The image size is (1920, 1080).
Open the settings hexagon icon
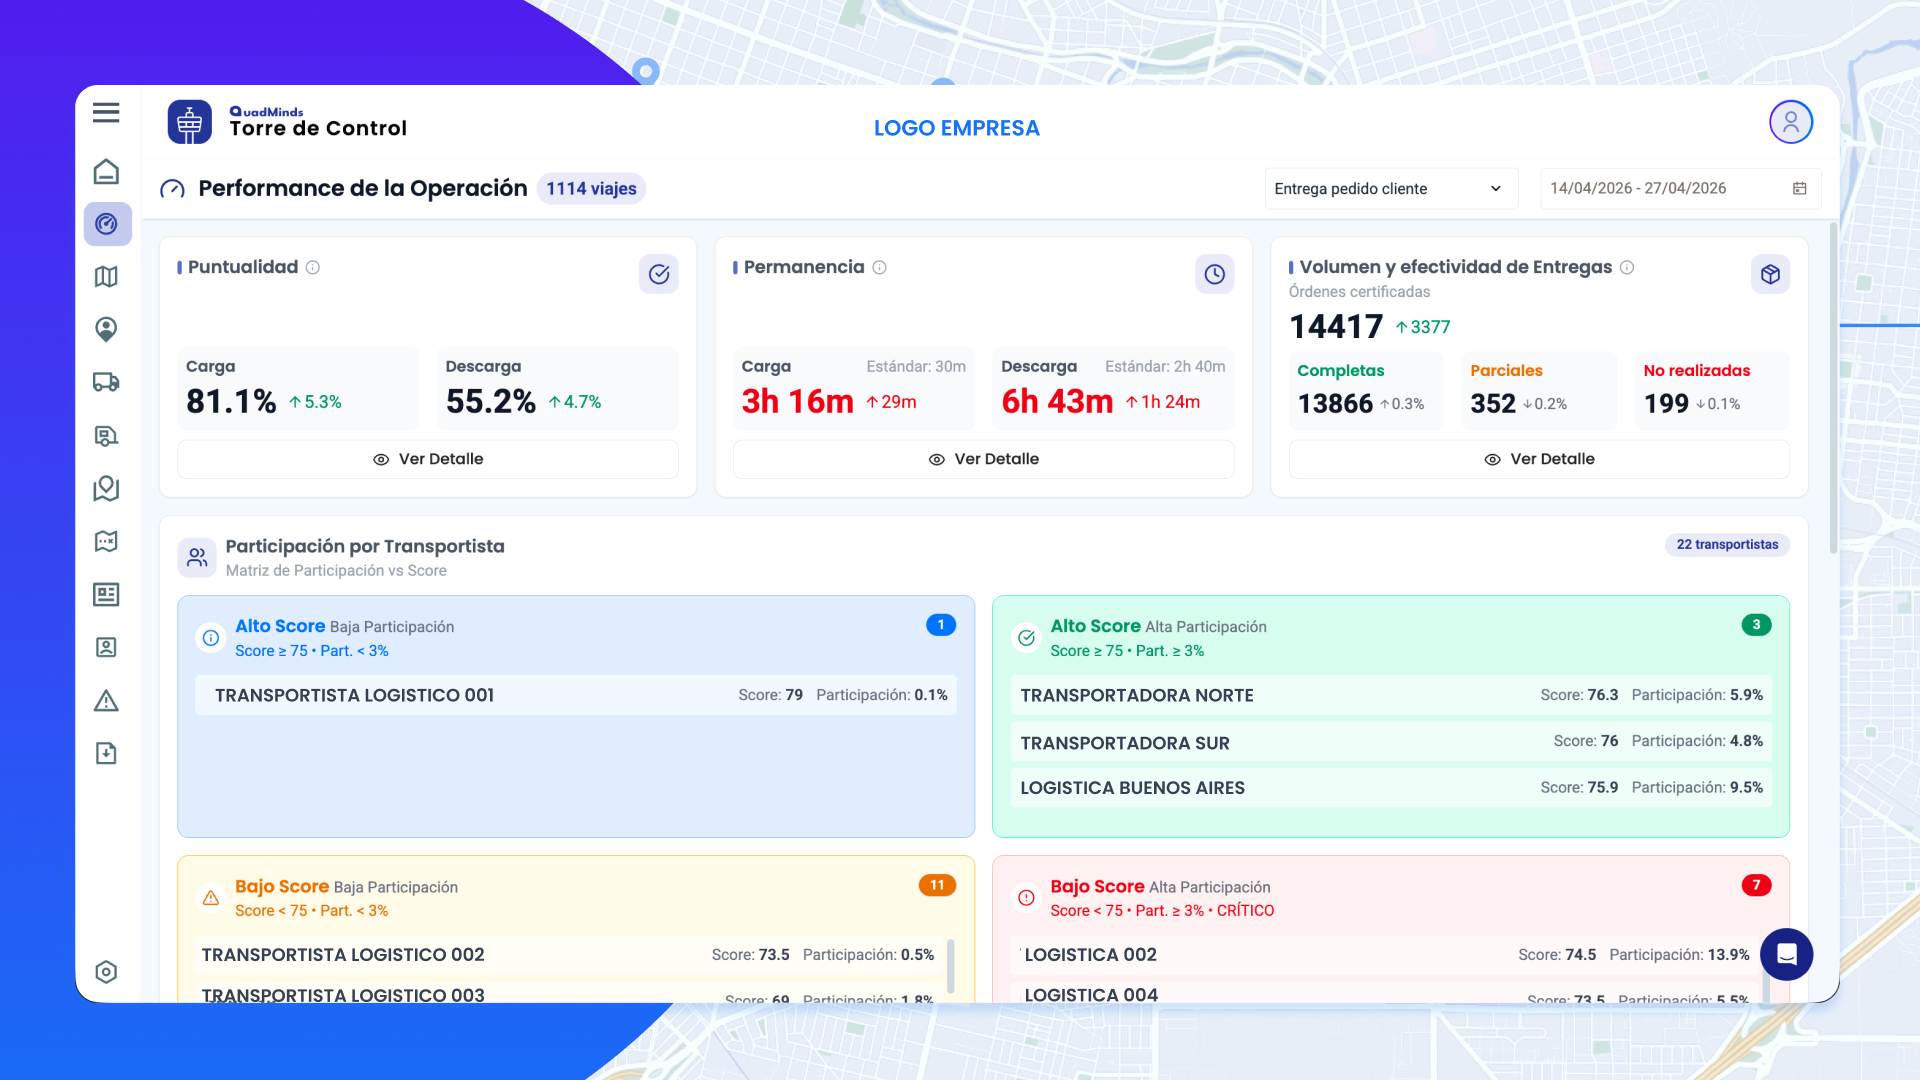[106, 972]
